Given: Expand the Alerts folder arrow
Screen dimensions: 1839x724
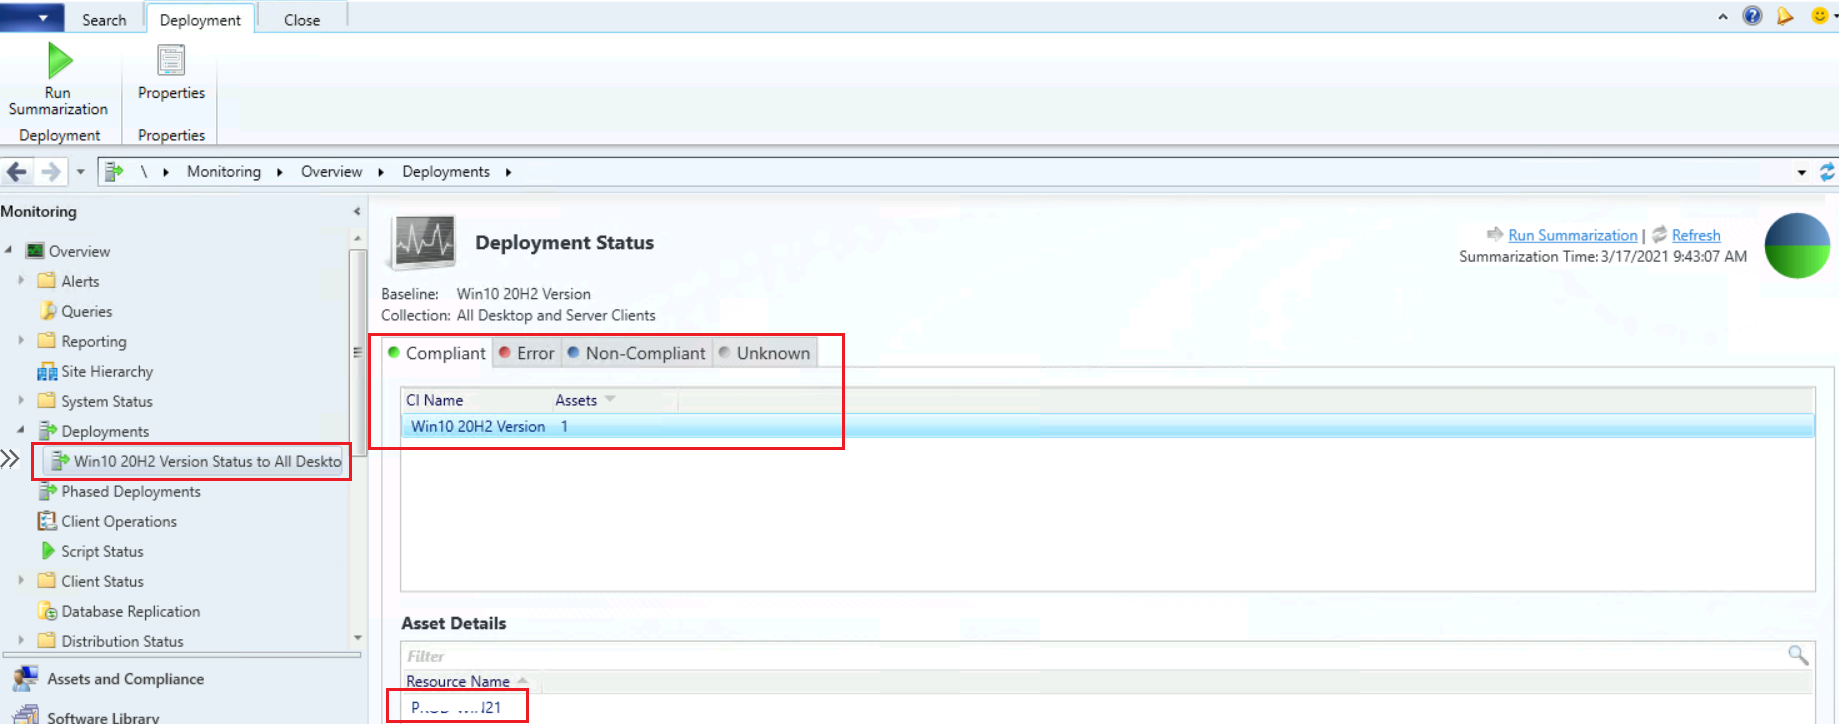Looking at the screenshot, I should (x=21, y=281).
